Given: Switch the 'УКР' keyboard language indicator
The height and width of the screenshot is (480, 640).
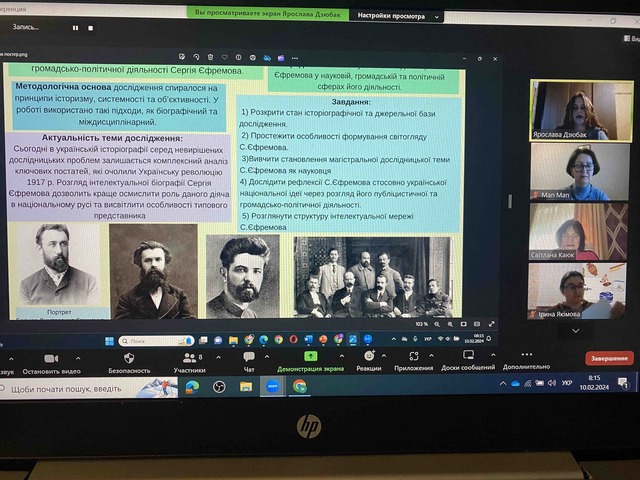Looking at the screenshot, I should 567,383.
